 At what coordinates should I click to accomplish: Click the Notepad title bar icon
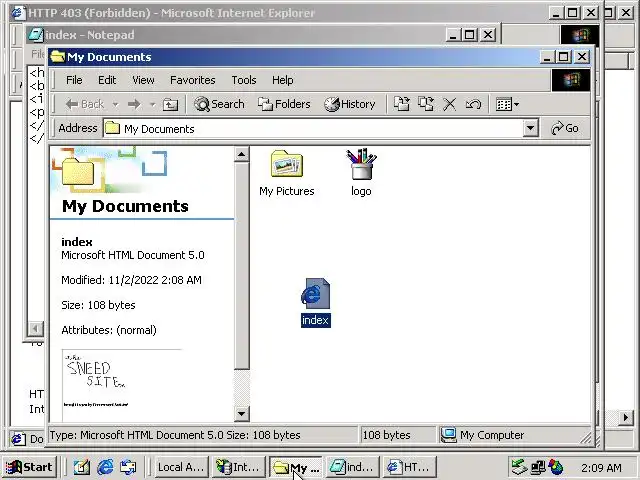[36, 34]
